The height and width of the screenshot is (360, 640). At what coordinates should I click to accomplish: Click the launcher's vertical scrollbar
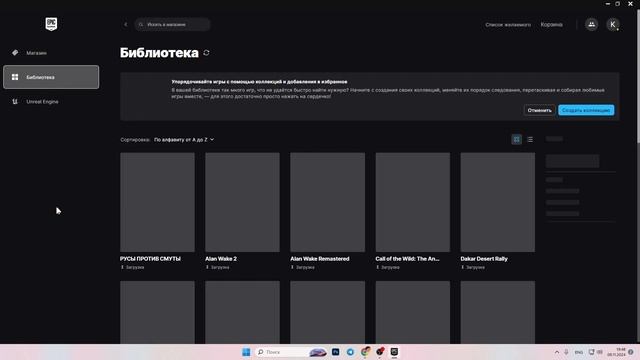click(638, 76)
